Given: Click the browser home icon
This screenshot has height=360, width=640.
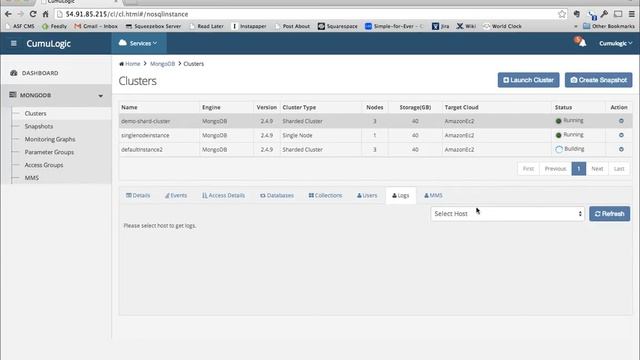Looking at the screenshot, I should [x=45, y=14].
